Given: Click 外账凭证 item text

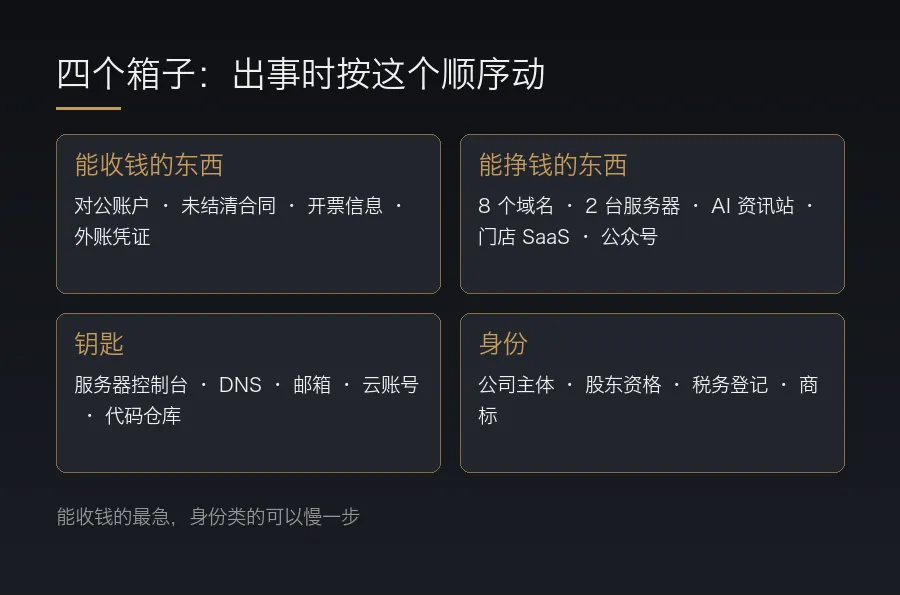Looking at the screenshot, I should point(112,236).
